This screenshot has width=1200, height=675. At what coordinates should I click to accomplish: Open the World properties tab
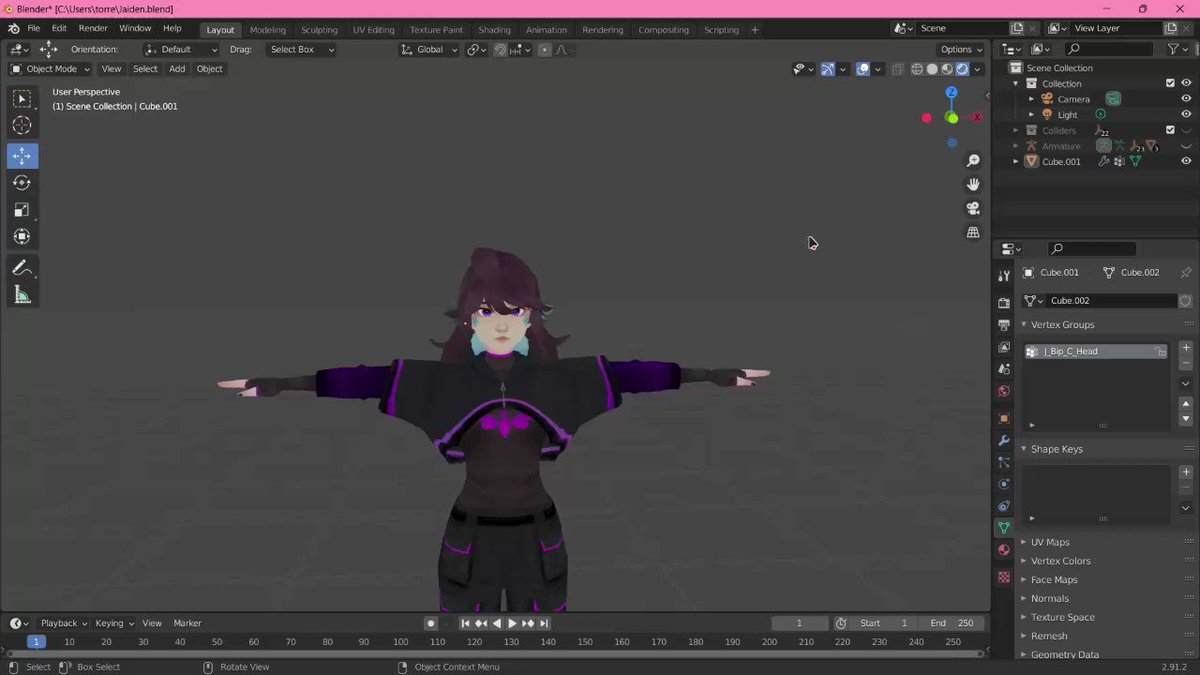point(1004,391)
